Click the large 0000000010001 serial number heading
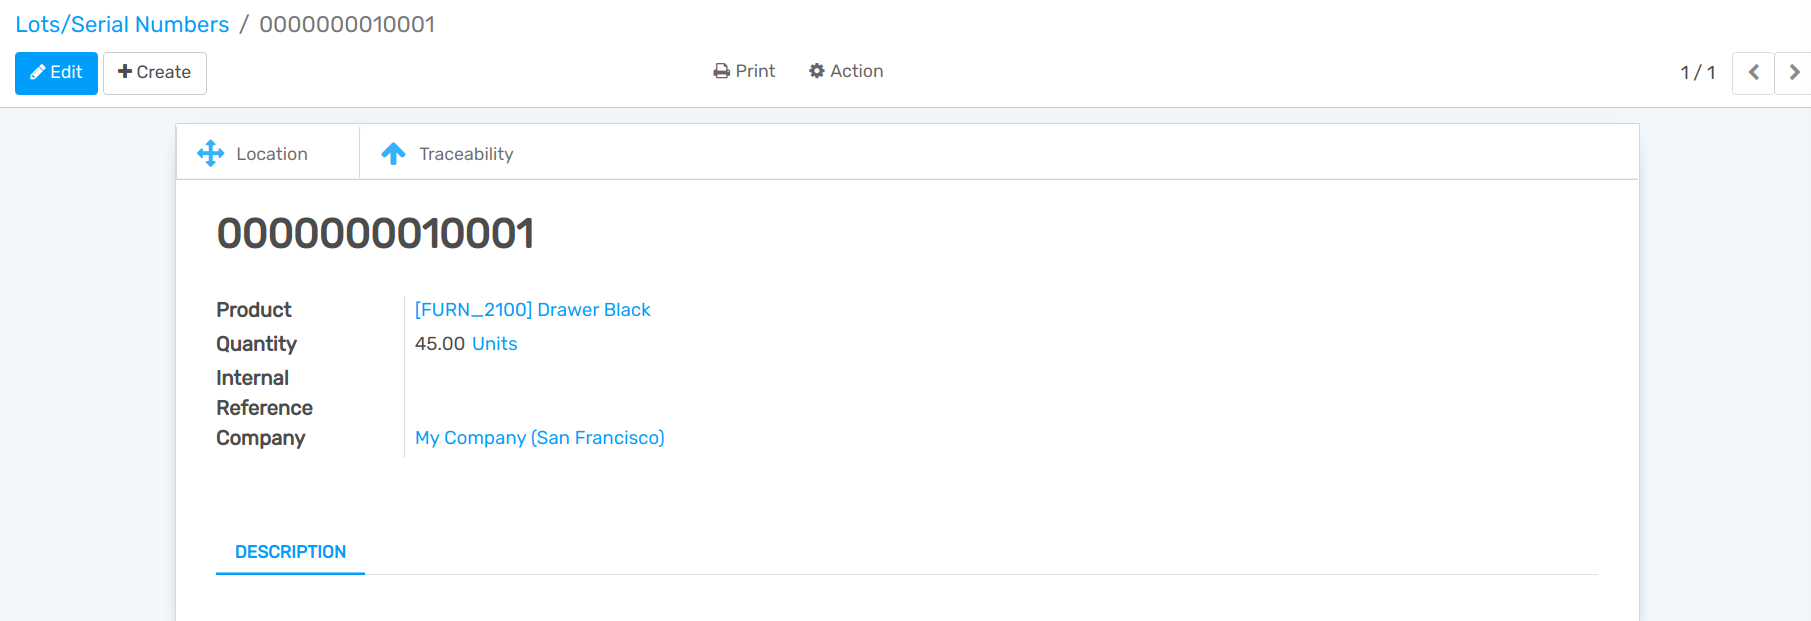This screenshot has height=621, width=1811. pyautogui.click(x=375, y=234)
